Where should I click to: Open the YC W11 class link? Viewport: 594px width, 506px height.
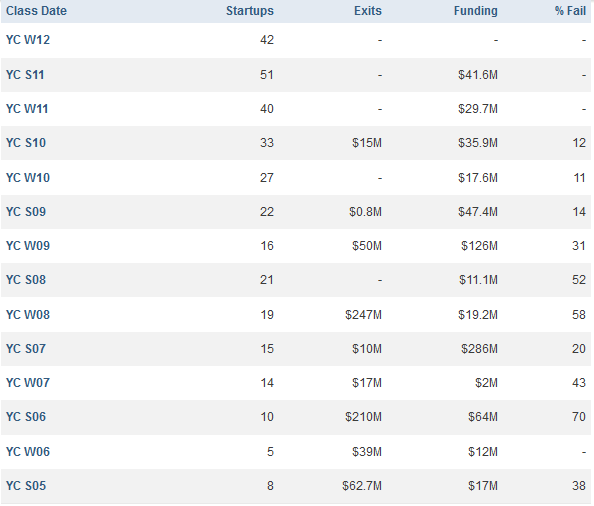coord(27,109)
